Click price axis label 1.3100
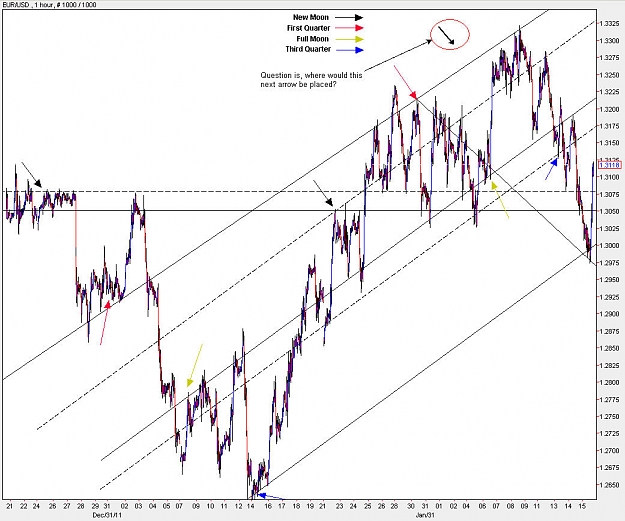 [609, 177]
